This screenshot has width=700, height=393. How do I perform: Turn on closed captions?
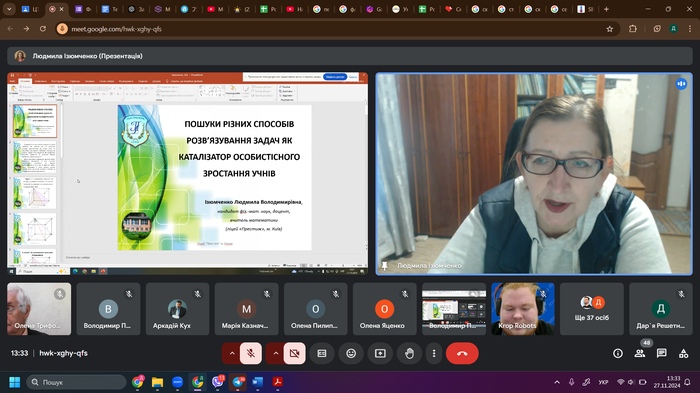point(322,353)
